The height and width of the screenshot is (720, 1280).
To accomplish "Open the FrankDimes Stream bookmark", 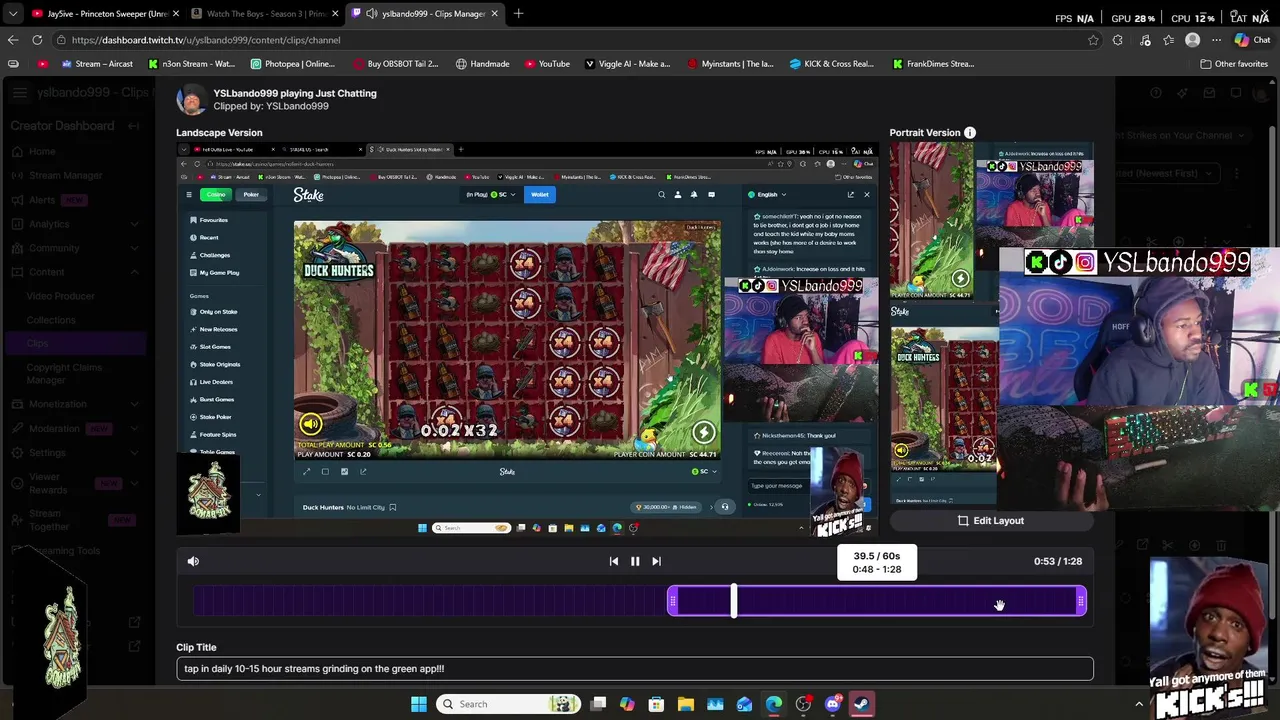I will point(933,64).
